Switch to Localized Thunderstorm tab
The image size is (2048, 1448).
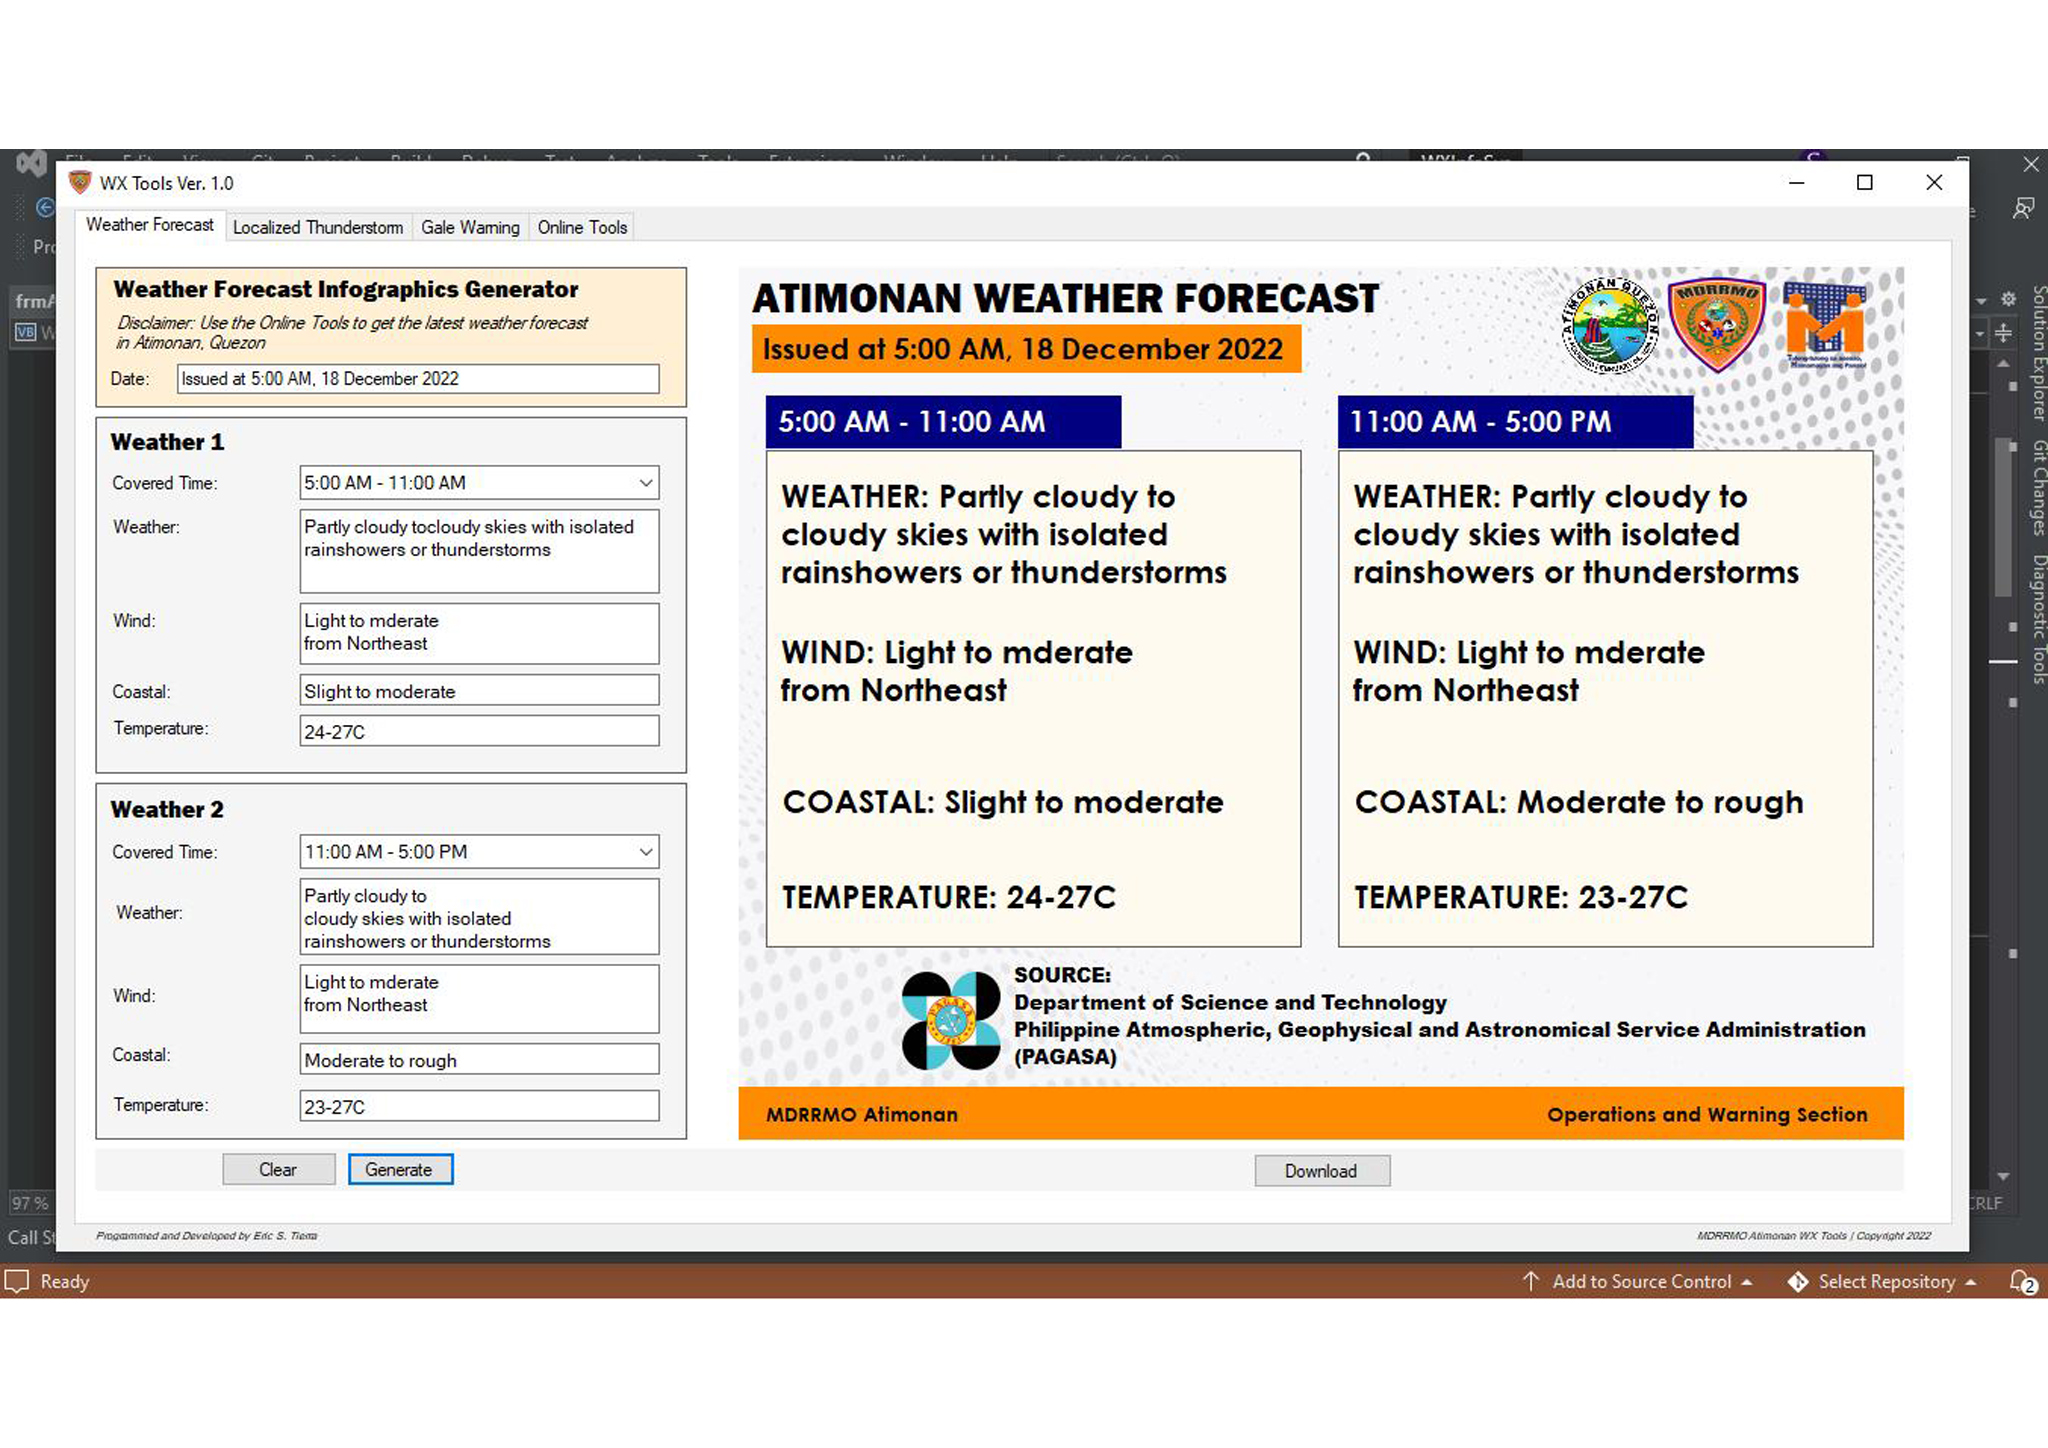pos(318,227)
